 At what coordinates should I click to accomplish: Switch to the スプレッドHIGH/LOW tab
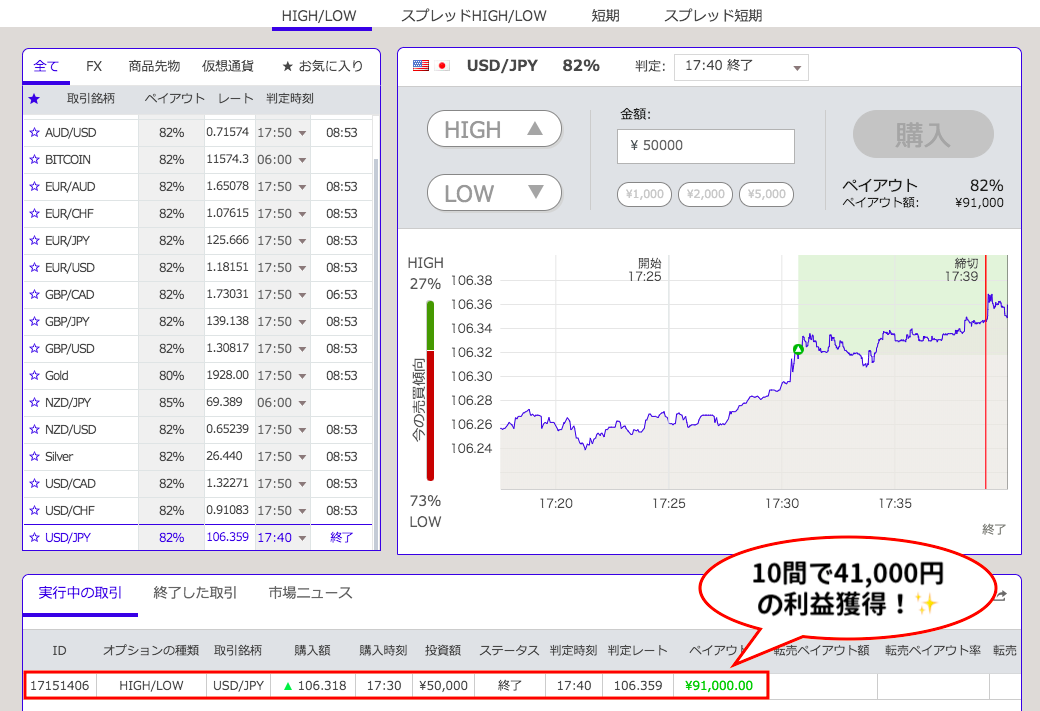tap(474, 15)
